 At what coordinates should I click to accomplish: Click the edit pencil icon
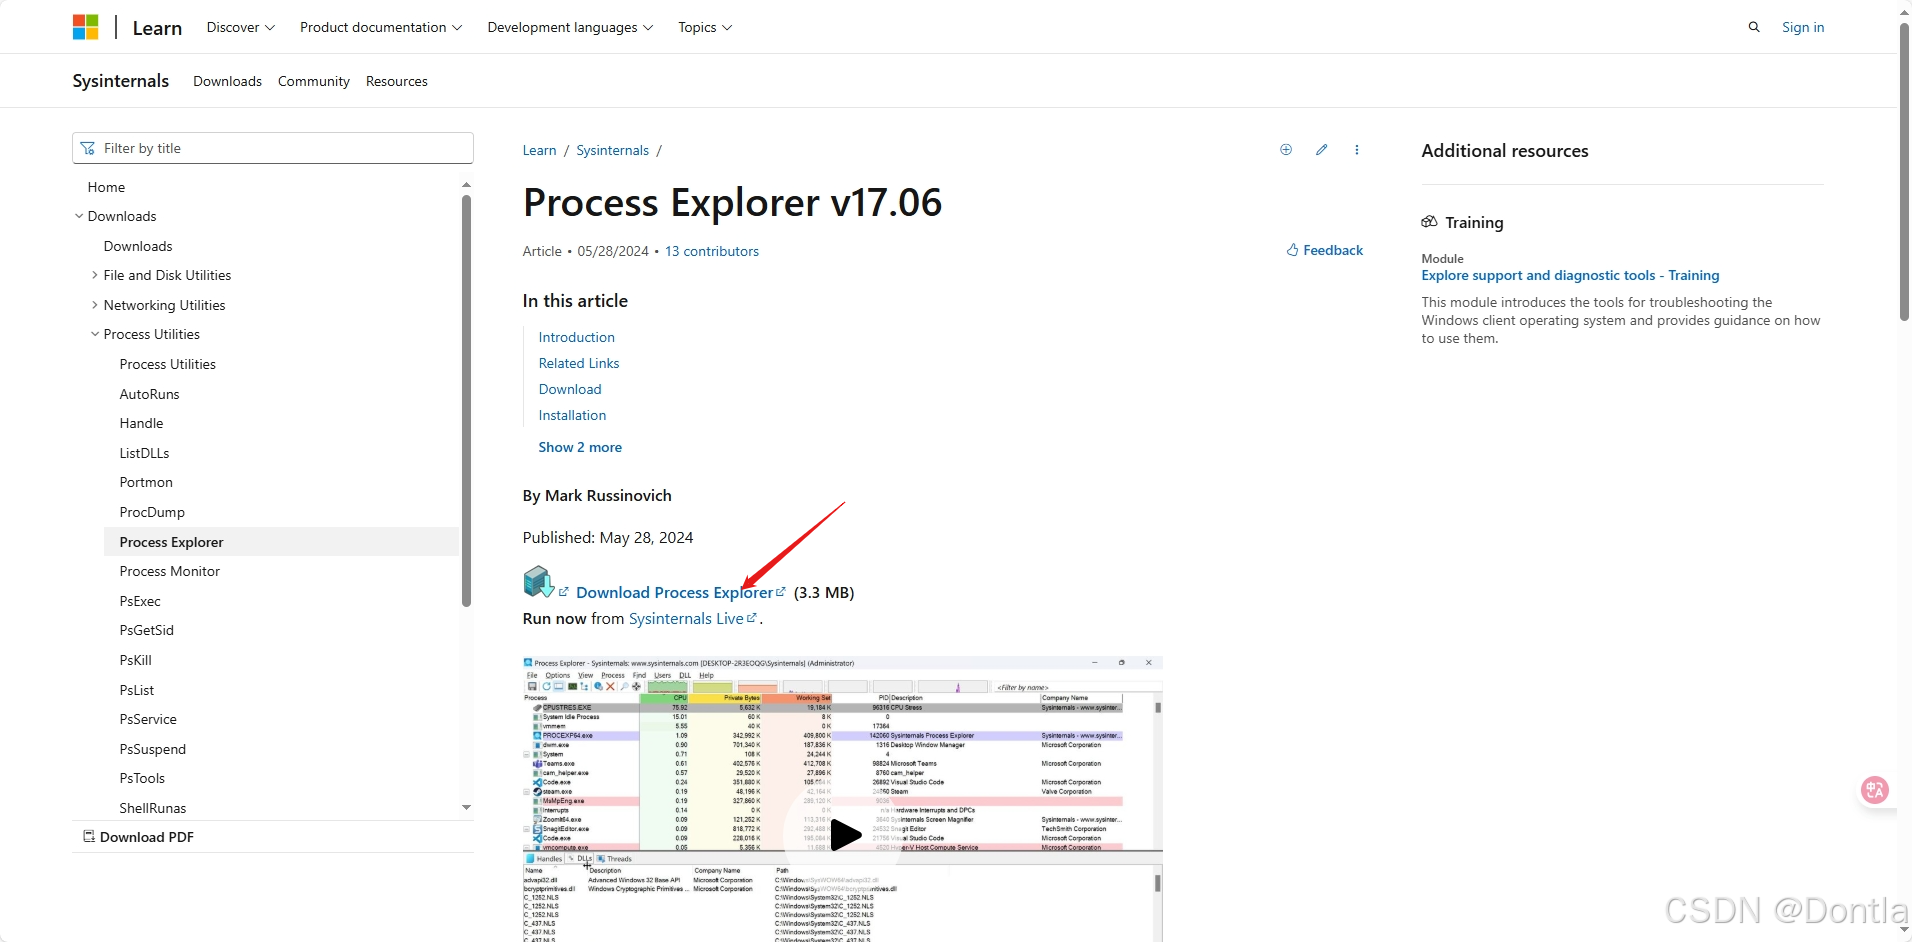1322,150
